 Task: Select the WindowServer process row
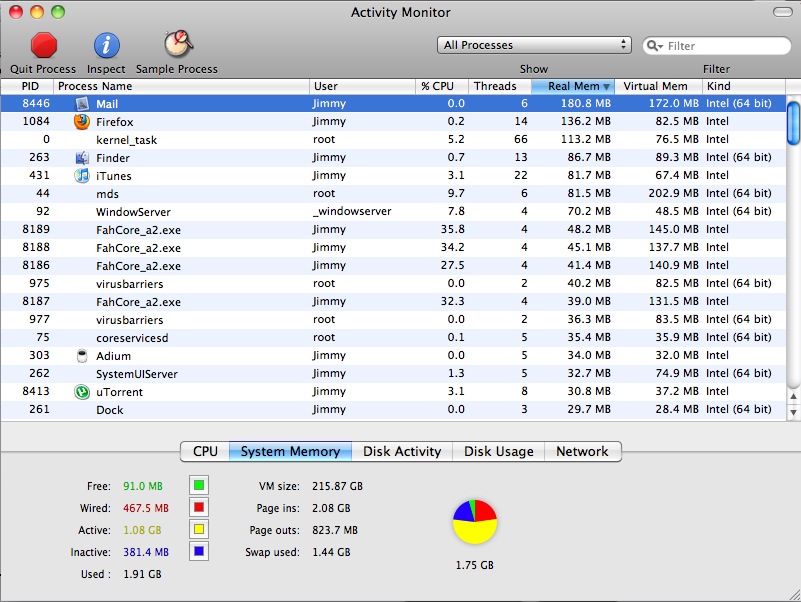pyautogui.click(x=393, y=212)
